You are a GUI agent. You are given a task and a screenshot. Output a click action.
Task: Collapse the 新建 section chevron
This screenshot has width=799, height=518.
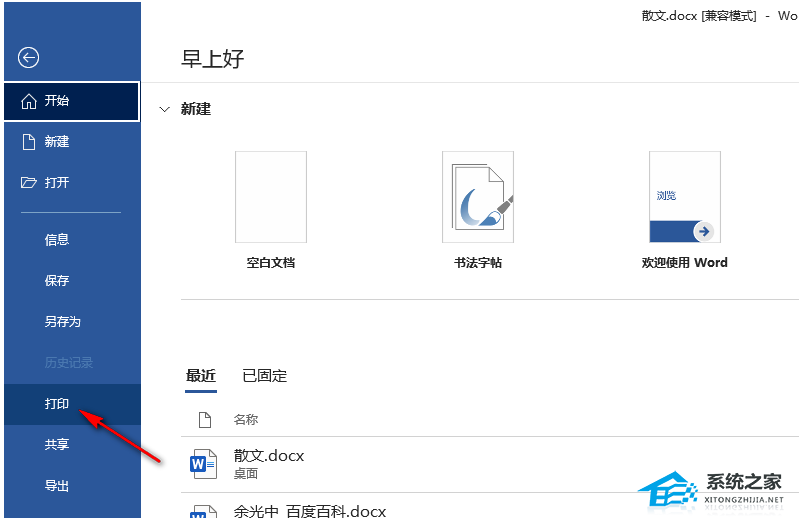point(165,109)
